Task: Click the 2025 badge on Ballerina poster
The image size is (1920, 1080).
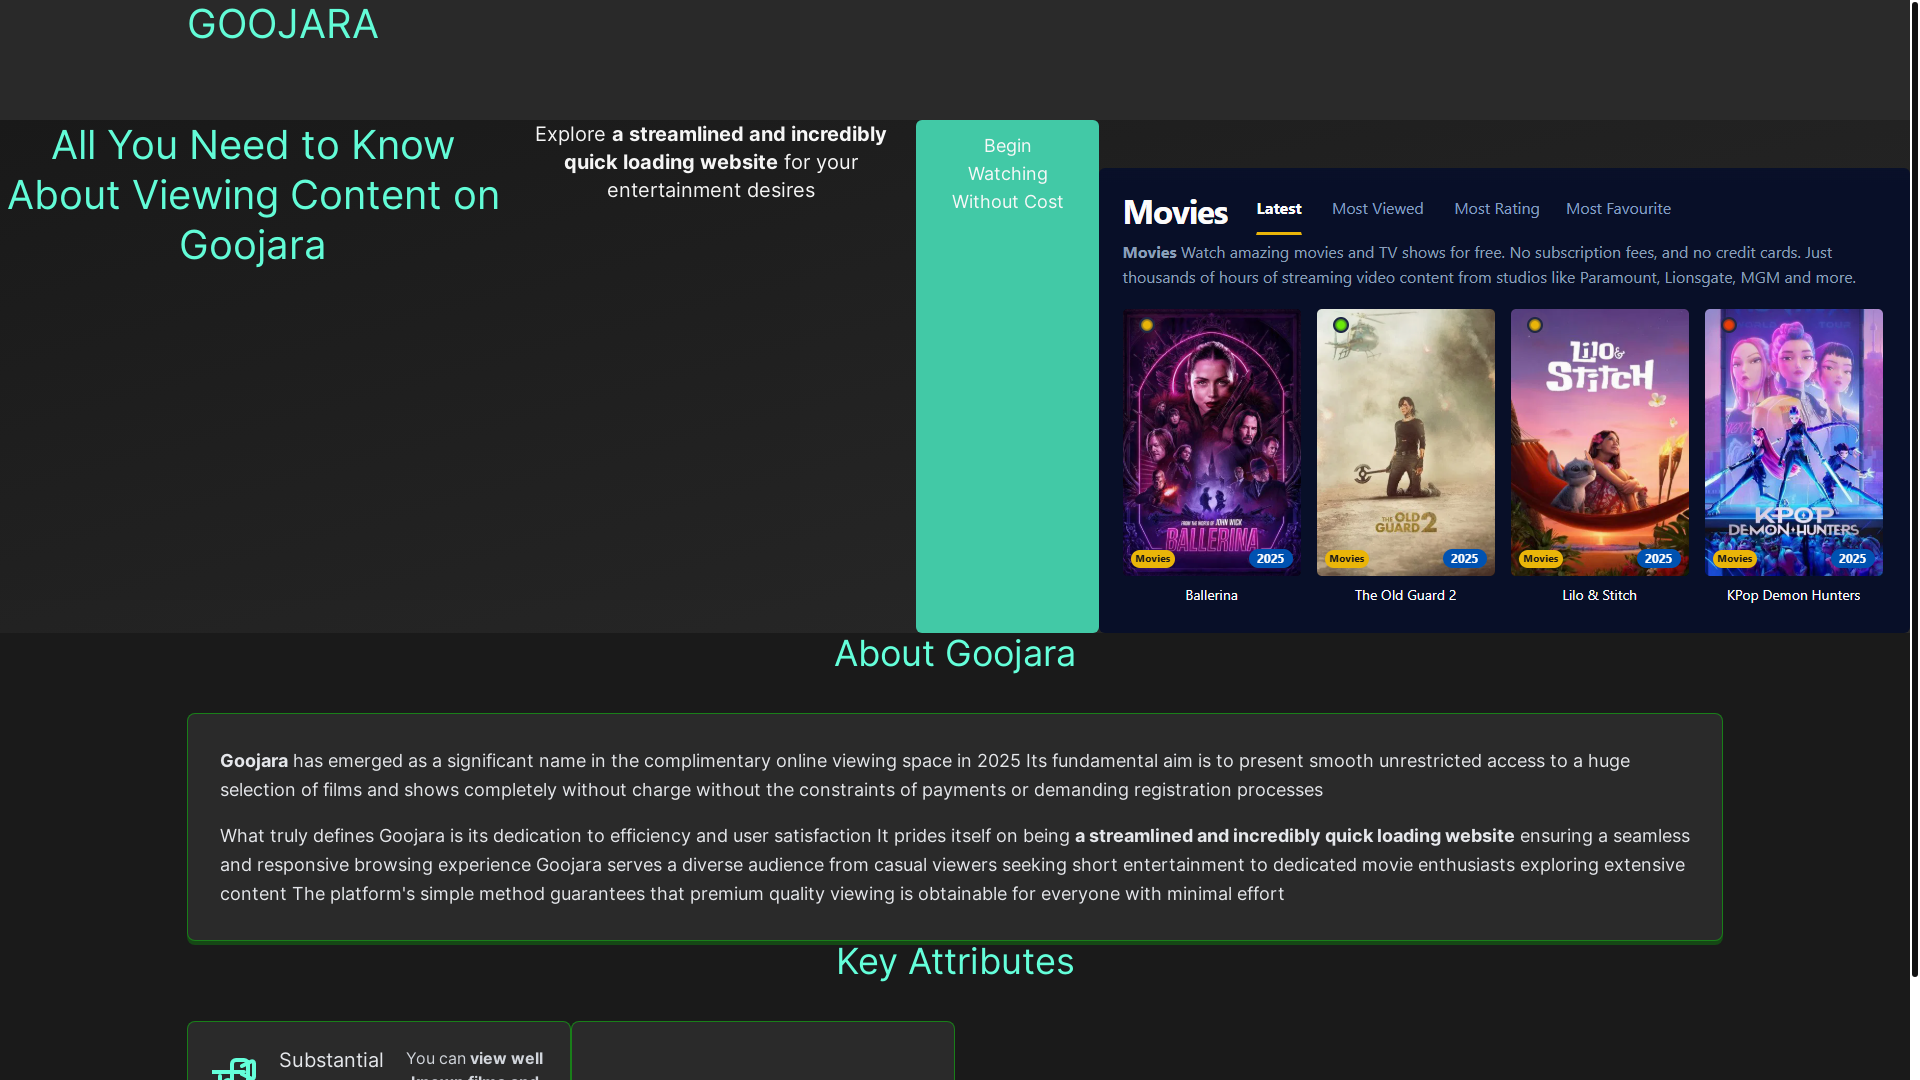Action: [1270, 559]
